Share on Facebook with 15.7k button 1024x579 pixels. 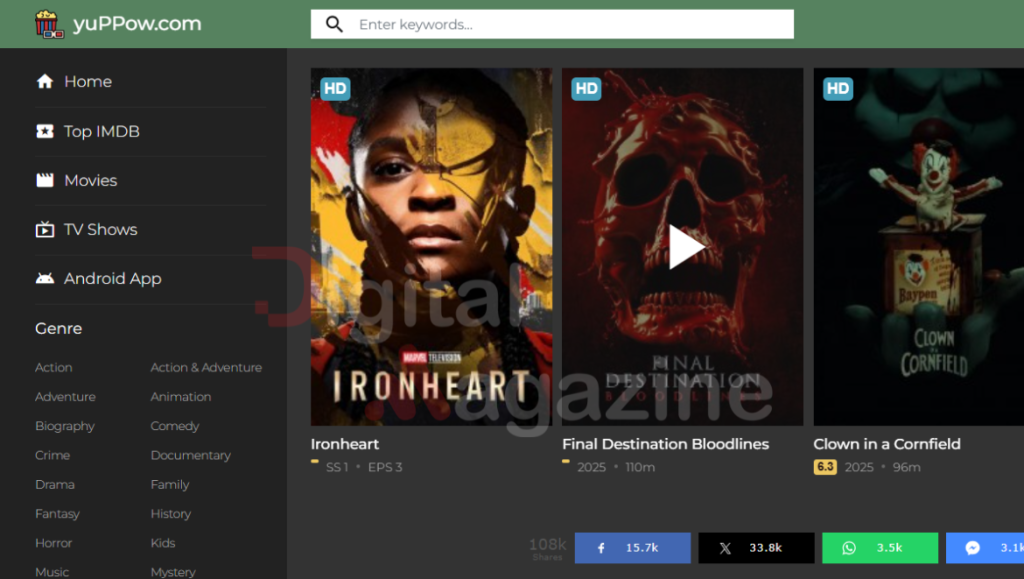(x=632, y=548)
